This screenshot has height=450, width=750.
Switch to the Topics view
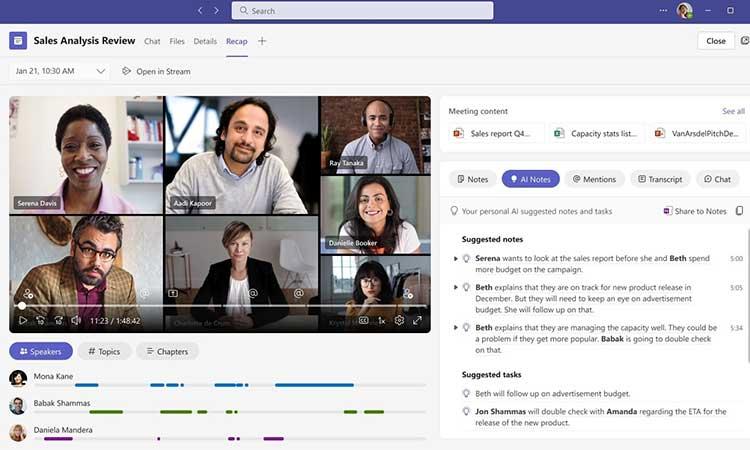point(104,351)
